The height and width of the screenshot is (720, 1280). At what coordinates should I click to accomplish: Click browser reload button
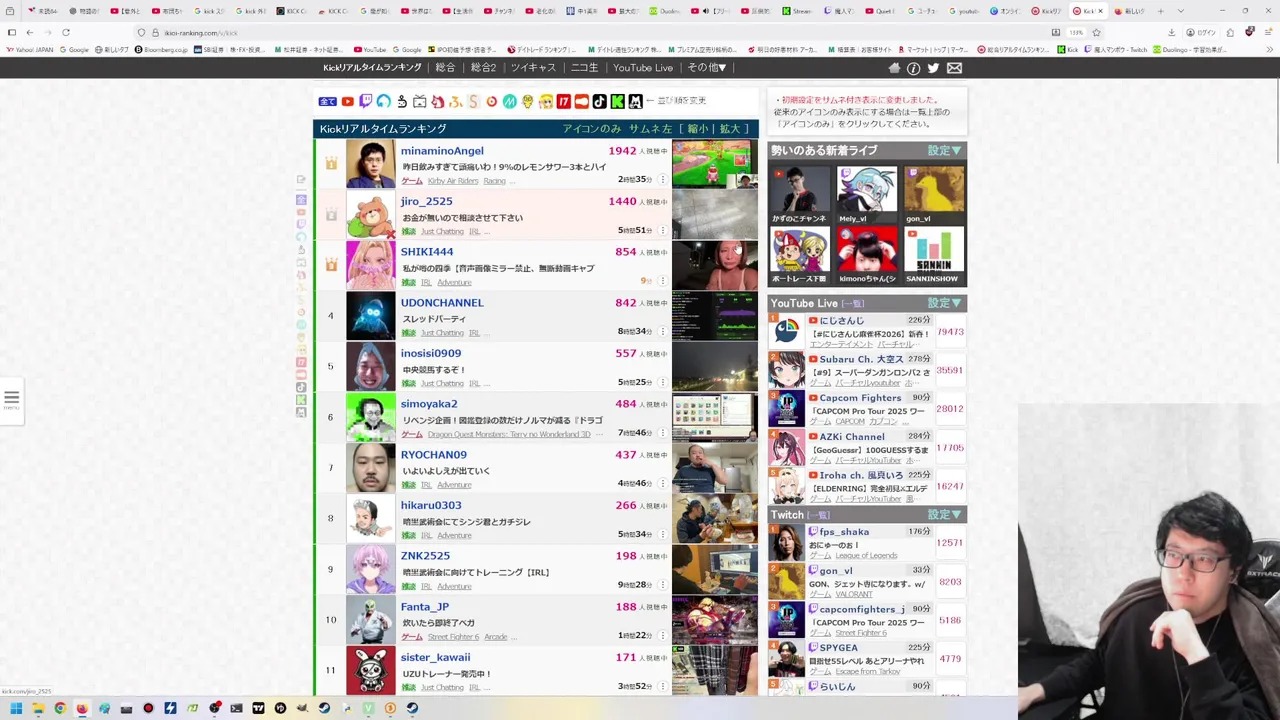tap(66, 32)
